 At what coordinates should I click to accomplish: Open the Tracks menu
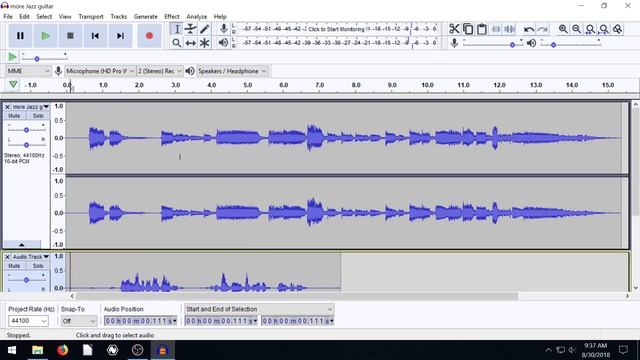[118, 17]
